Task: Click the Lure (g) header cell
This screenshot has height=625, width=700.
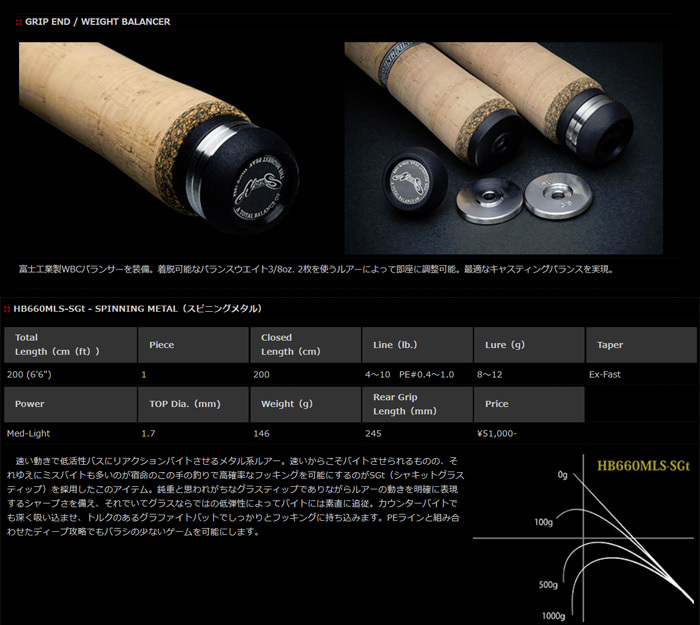Action: (529, 345)
